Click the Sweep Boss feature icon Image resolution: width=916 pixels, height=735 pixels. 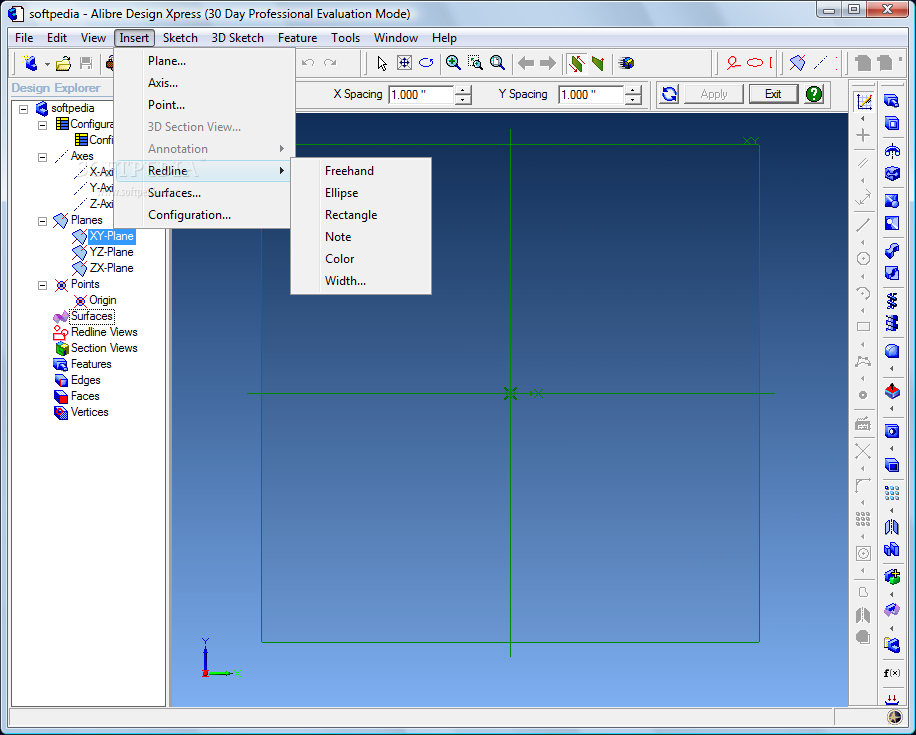pos(891,251)
